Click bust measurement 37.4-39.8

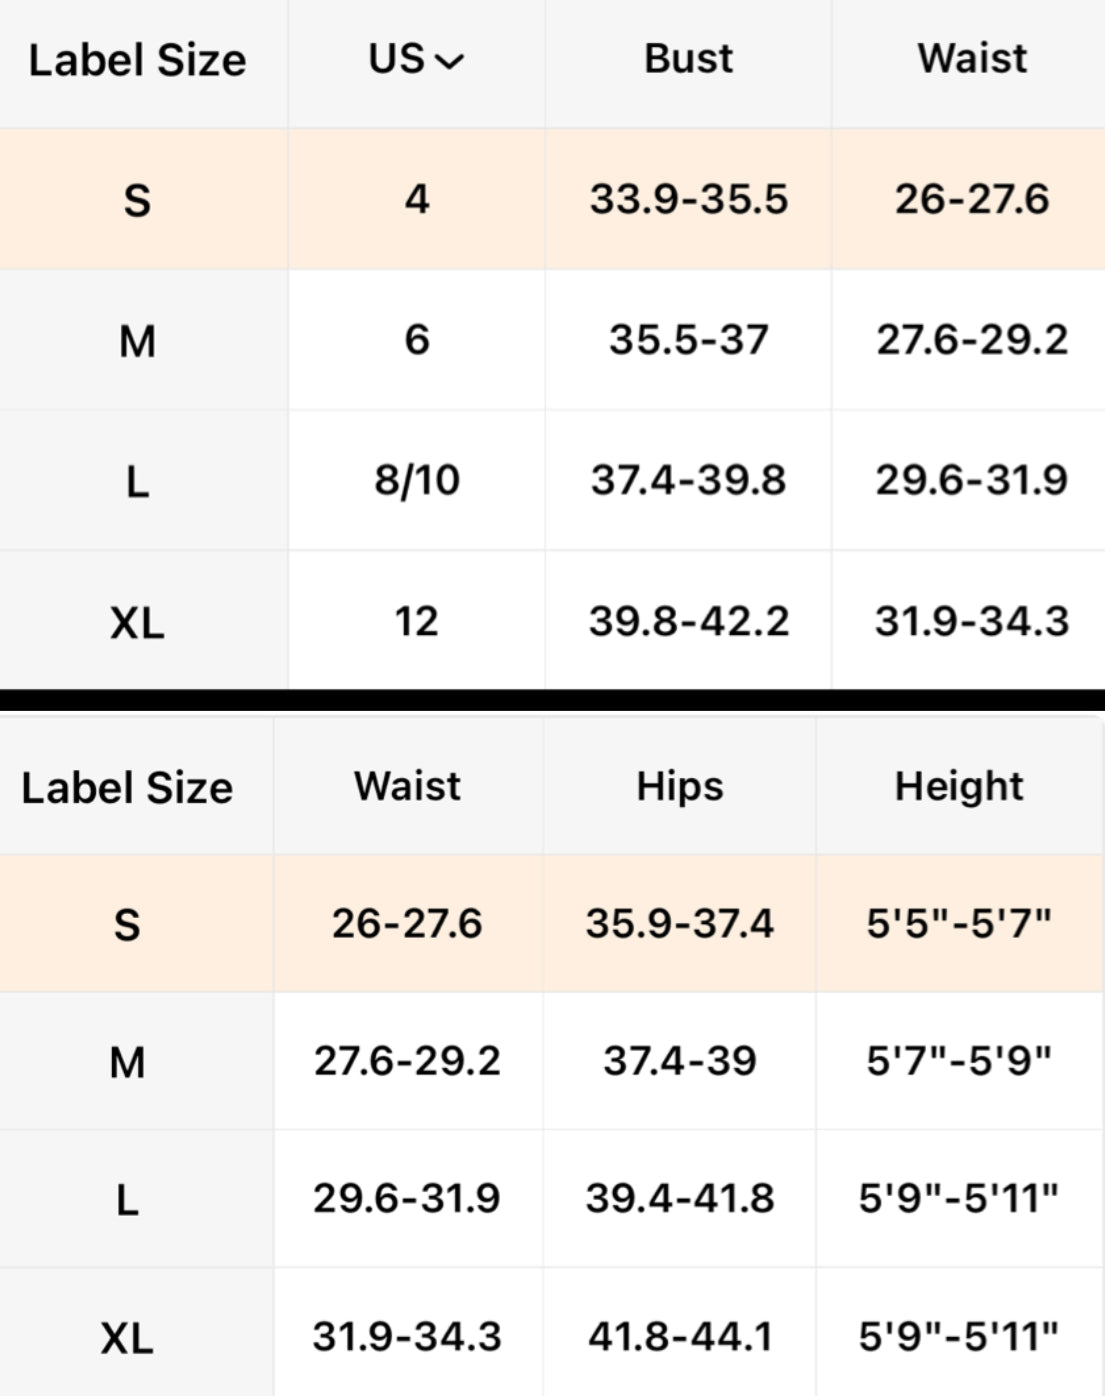pos(688,480)
